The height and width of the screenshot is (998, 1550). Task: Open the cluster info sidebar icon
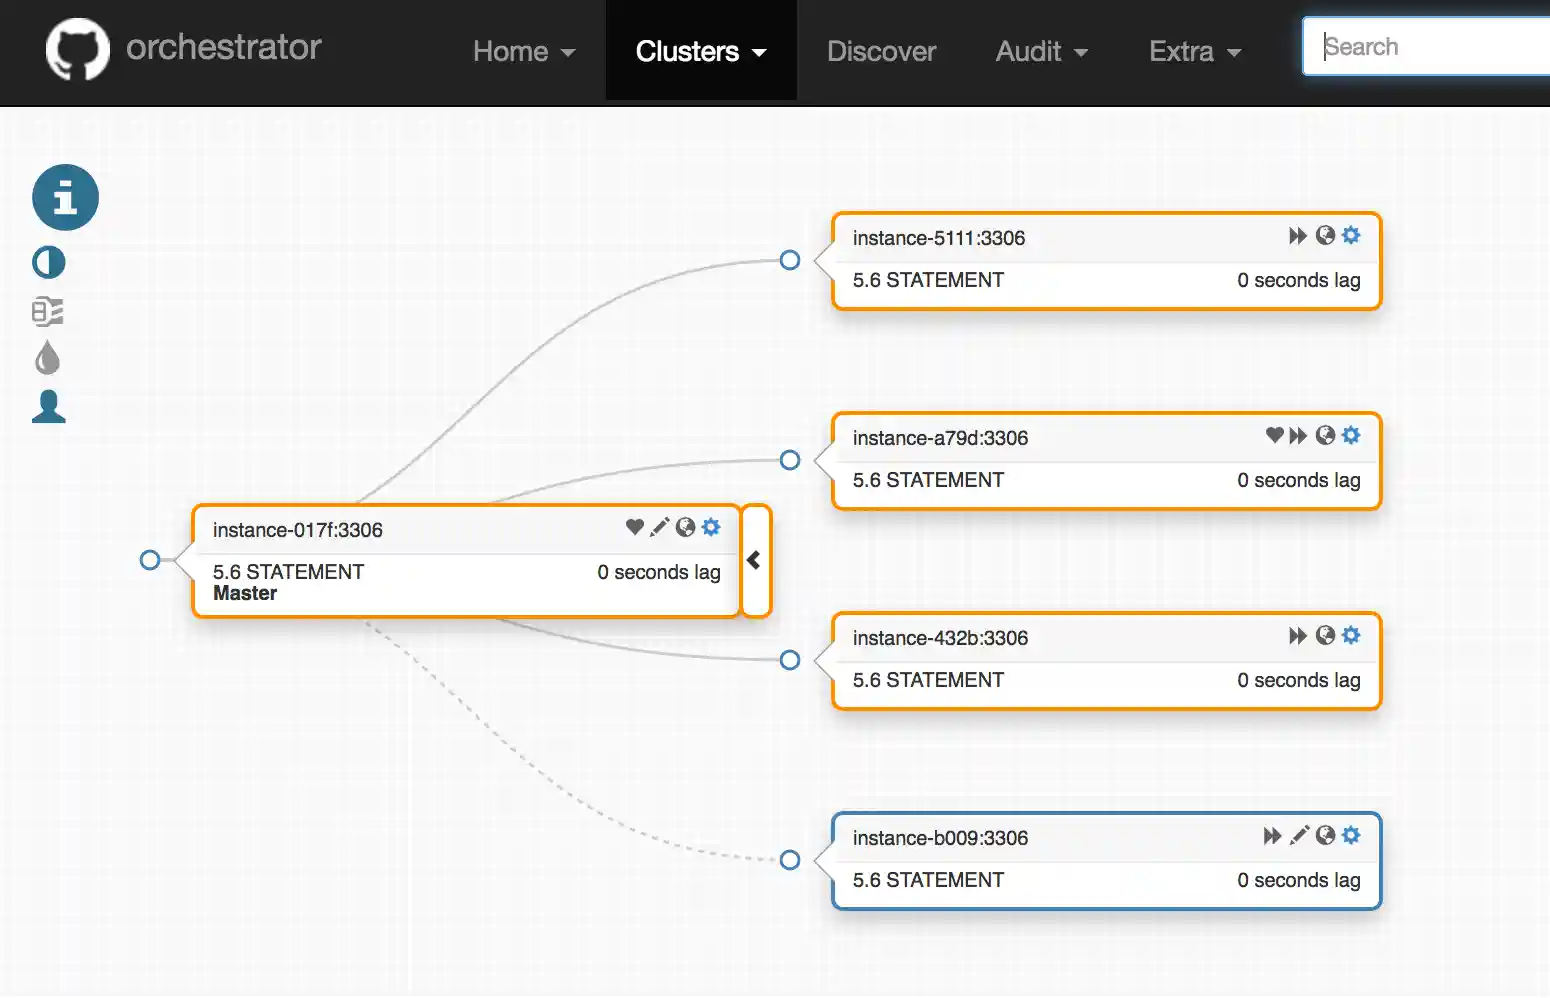pyautogui.click(x=64, y=197)
